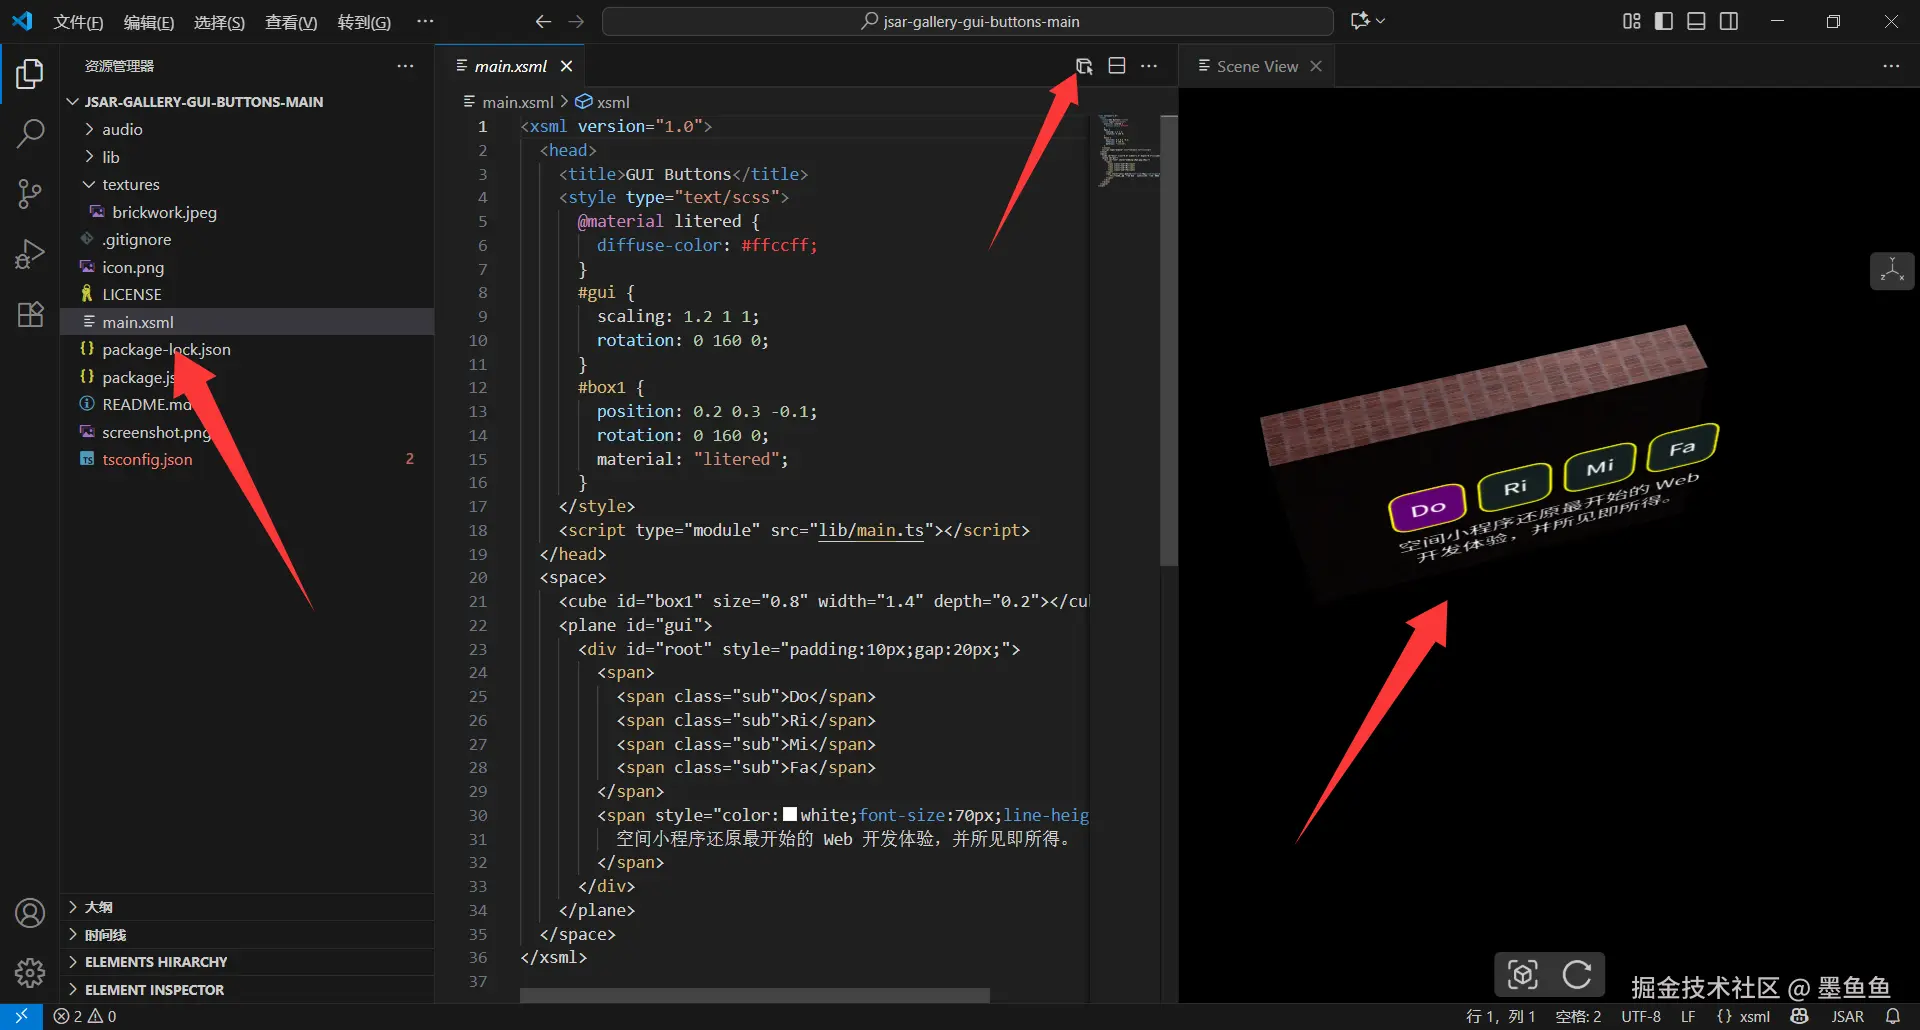Click the white color swatch in code

pos(790,815)
